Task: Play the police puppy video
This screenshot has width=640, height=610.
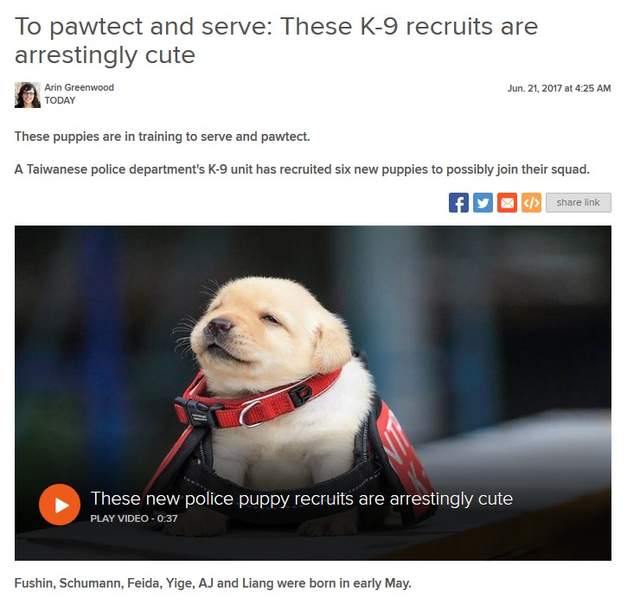Action: point(60,505)
